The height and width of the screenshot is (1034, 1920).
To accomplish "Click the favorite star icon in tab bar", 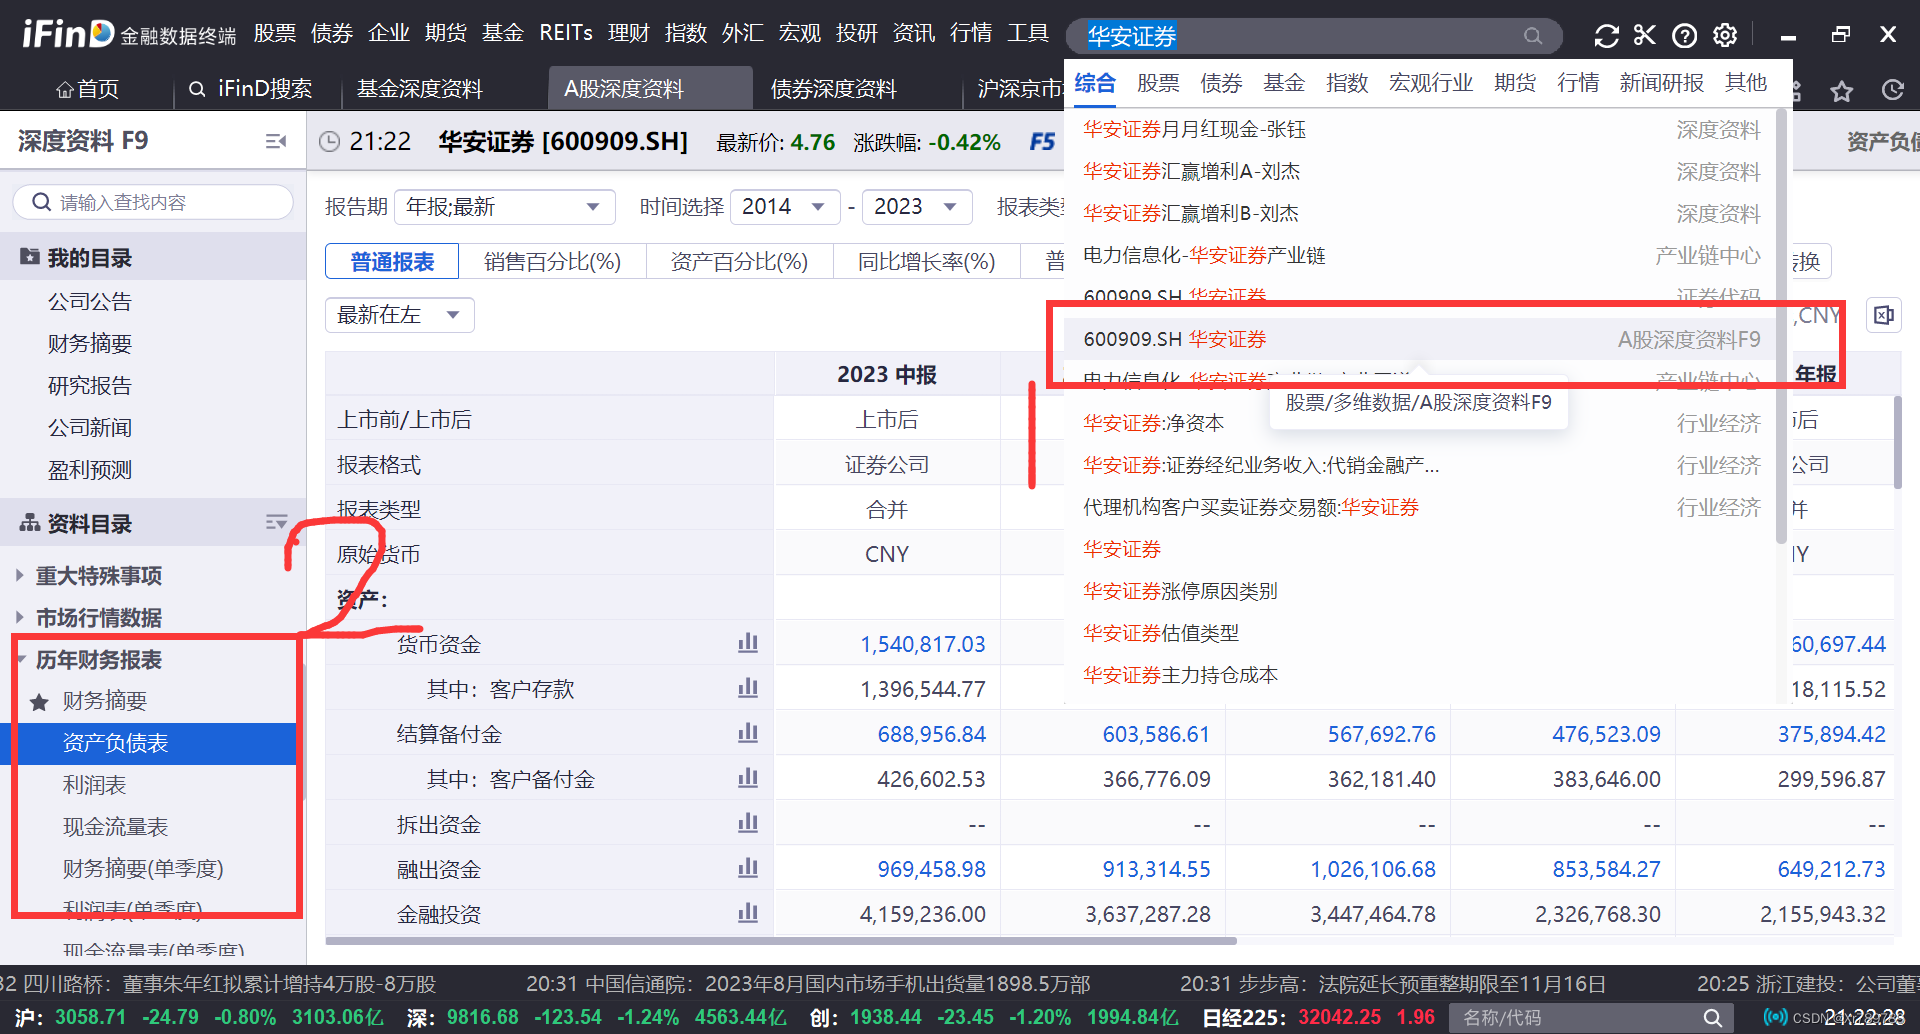I will [1842, 91].
